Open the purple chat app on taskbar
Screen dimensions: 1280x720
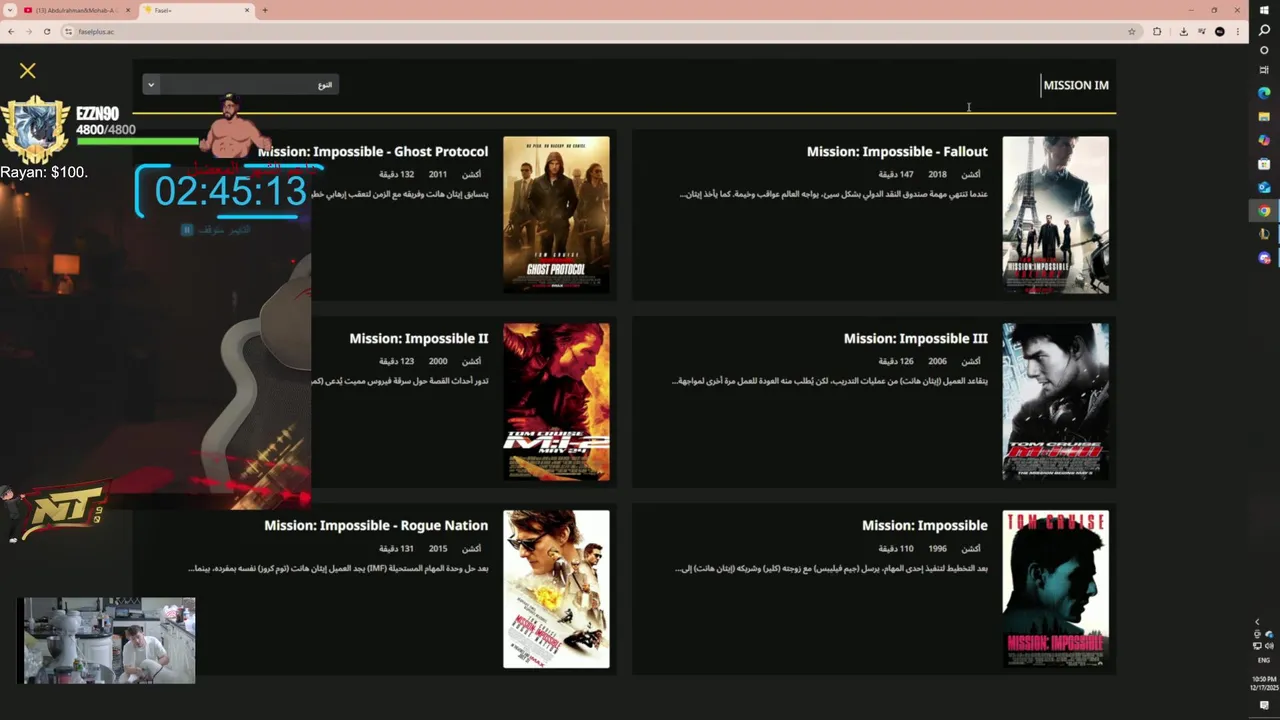point(1264,258)
